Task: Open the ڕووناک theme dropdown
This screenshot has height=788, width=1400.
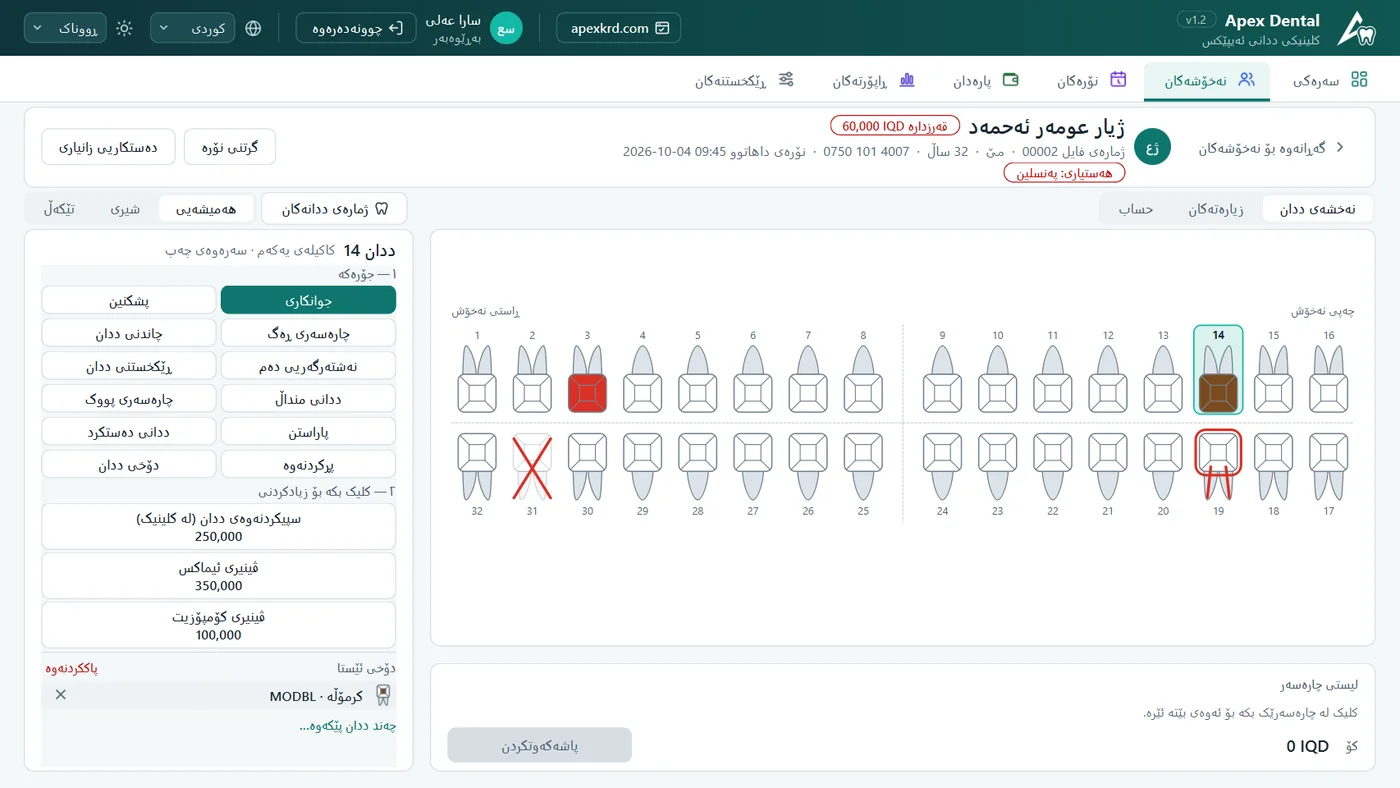Action: point(65,28)
